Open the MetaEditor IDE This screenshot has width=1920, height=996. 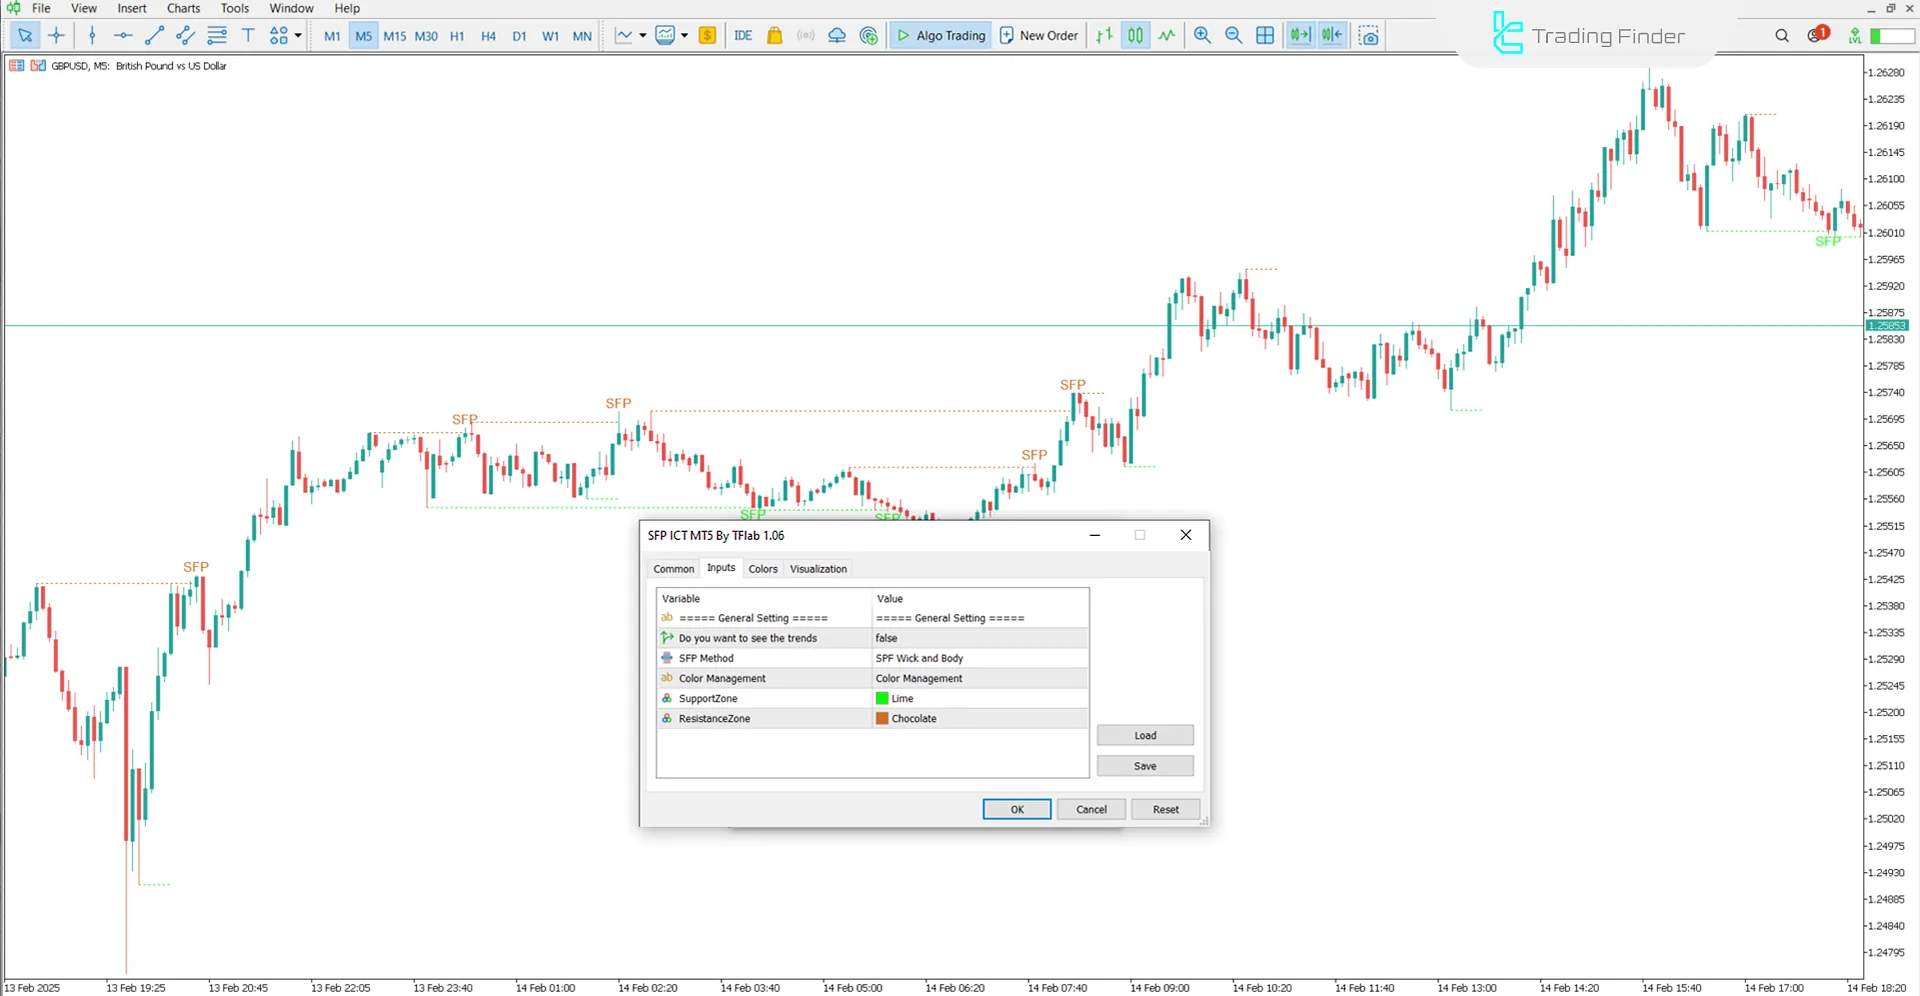pos(743,36)
